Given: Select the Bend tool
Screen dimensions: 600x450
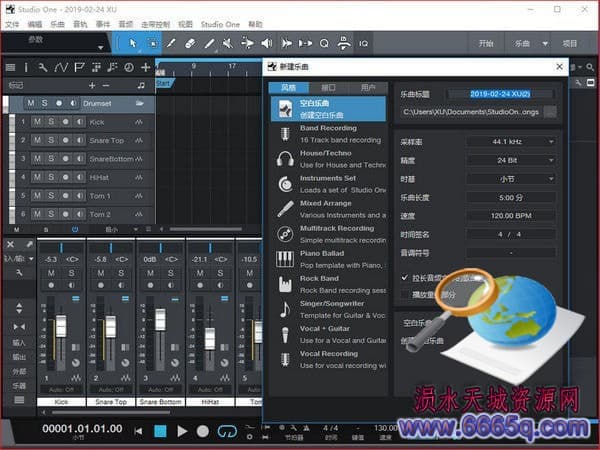Looking at the screenshot, I should coord(247,43).
